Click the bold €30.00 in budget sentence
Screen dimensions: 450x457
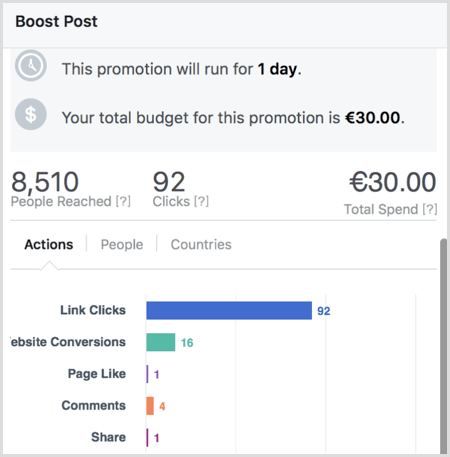pos(373,118)
